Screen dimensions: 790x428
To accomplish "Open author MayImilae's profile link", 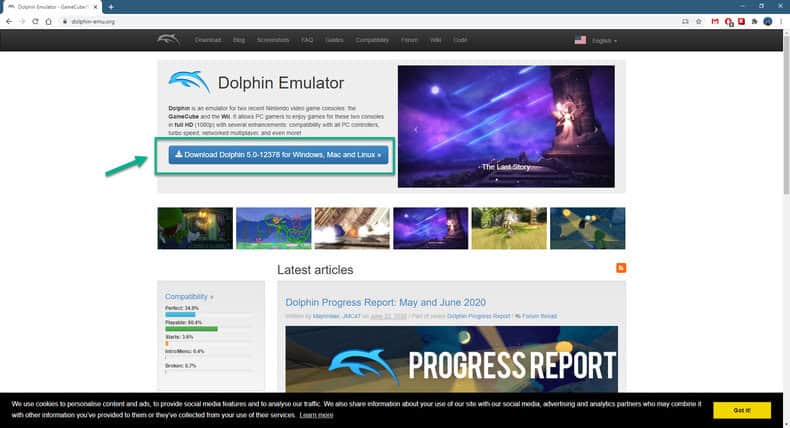I will (325, 316).
